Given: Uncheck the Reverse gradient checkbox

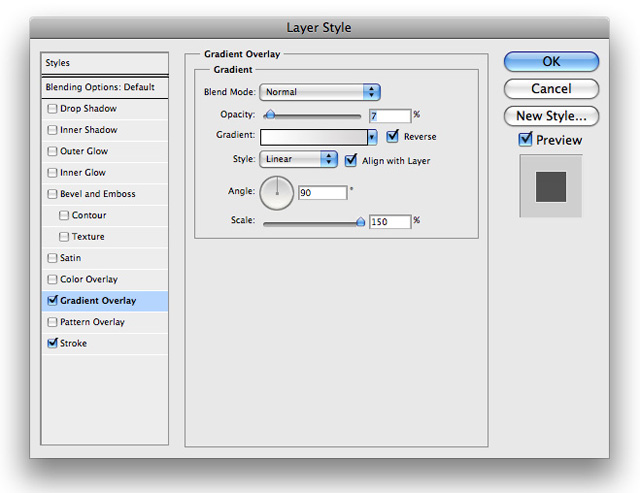Looking at the screenshot, I should (x=392, y=136).
